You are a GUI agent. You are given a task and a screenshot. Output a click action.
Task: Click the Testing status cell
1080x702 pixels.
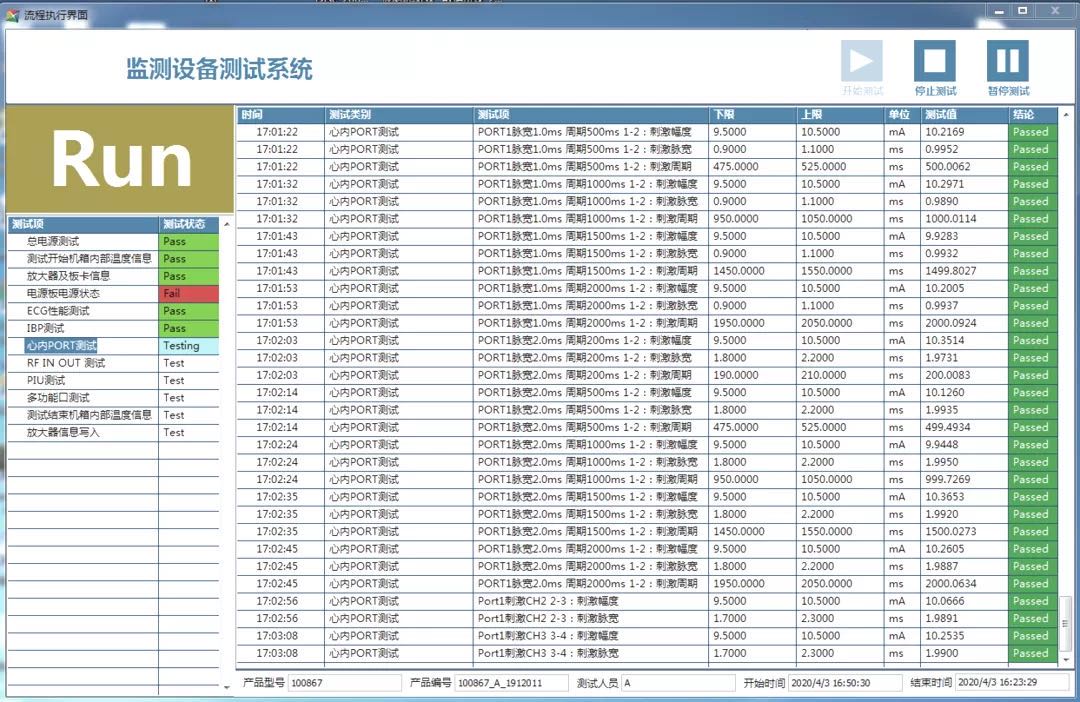tap(189, 345)
